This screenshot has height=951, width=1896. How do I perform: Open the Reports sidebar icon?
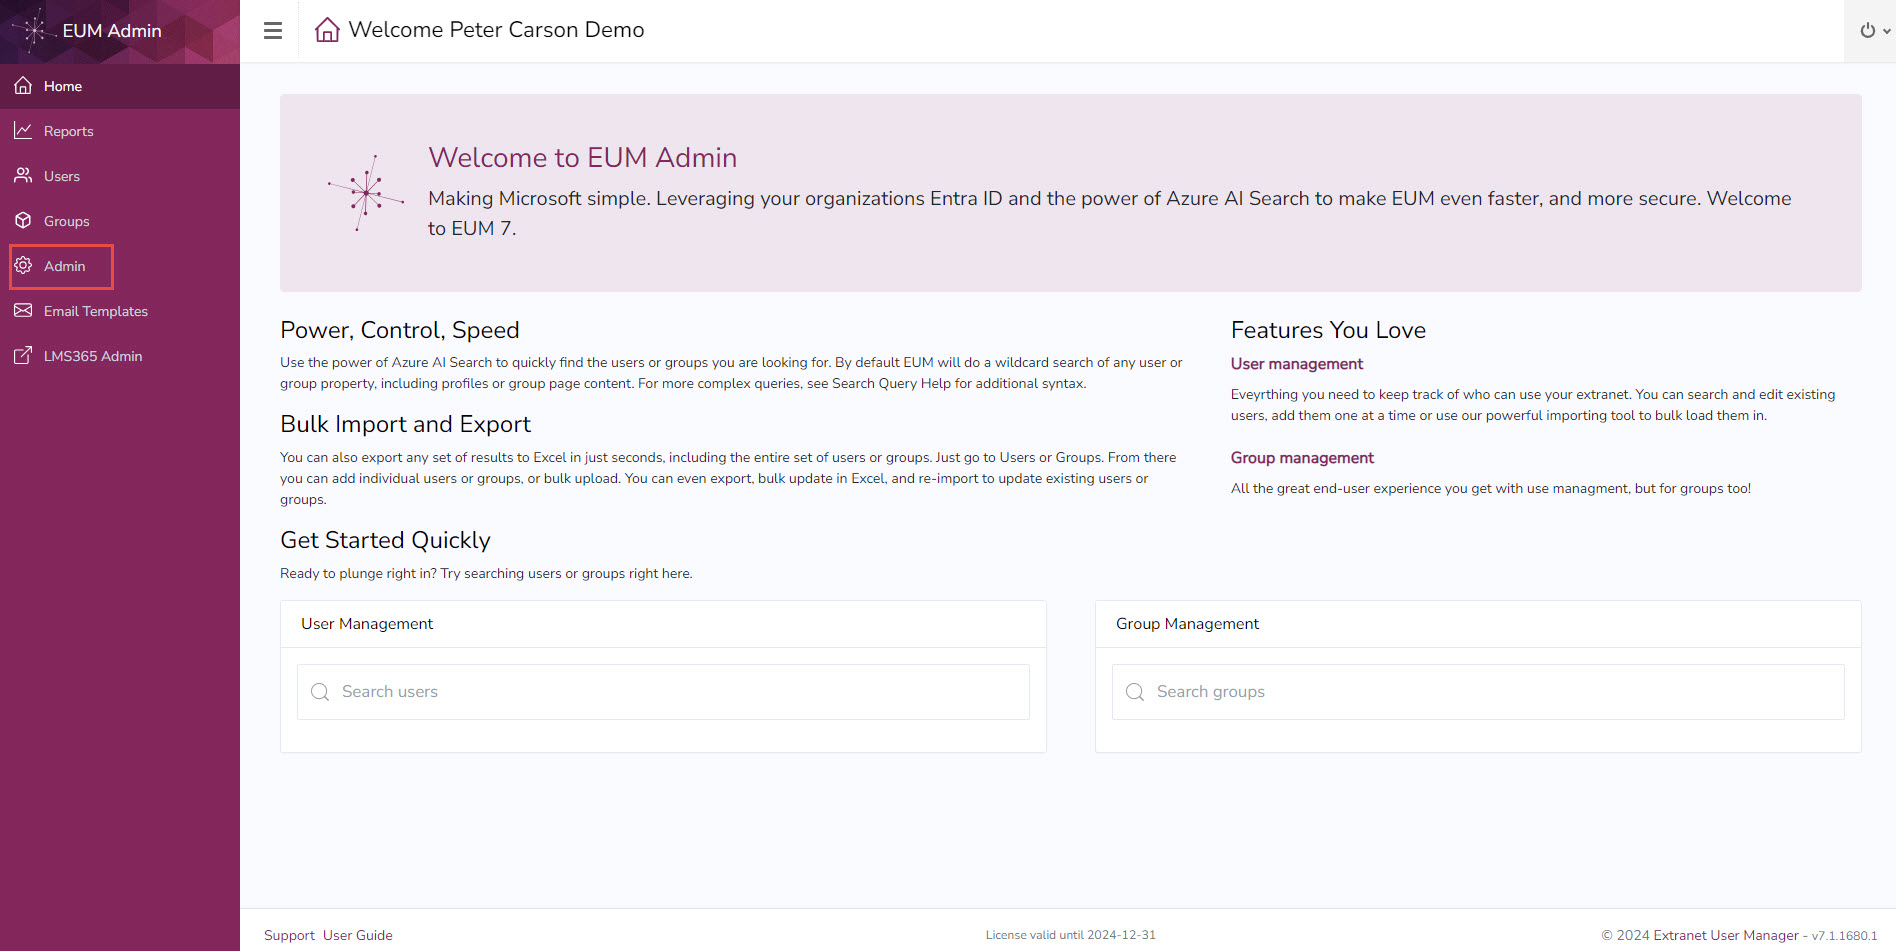23,130
